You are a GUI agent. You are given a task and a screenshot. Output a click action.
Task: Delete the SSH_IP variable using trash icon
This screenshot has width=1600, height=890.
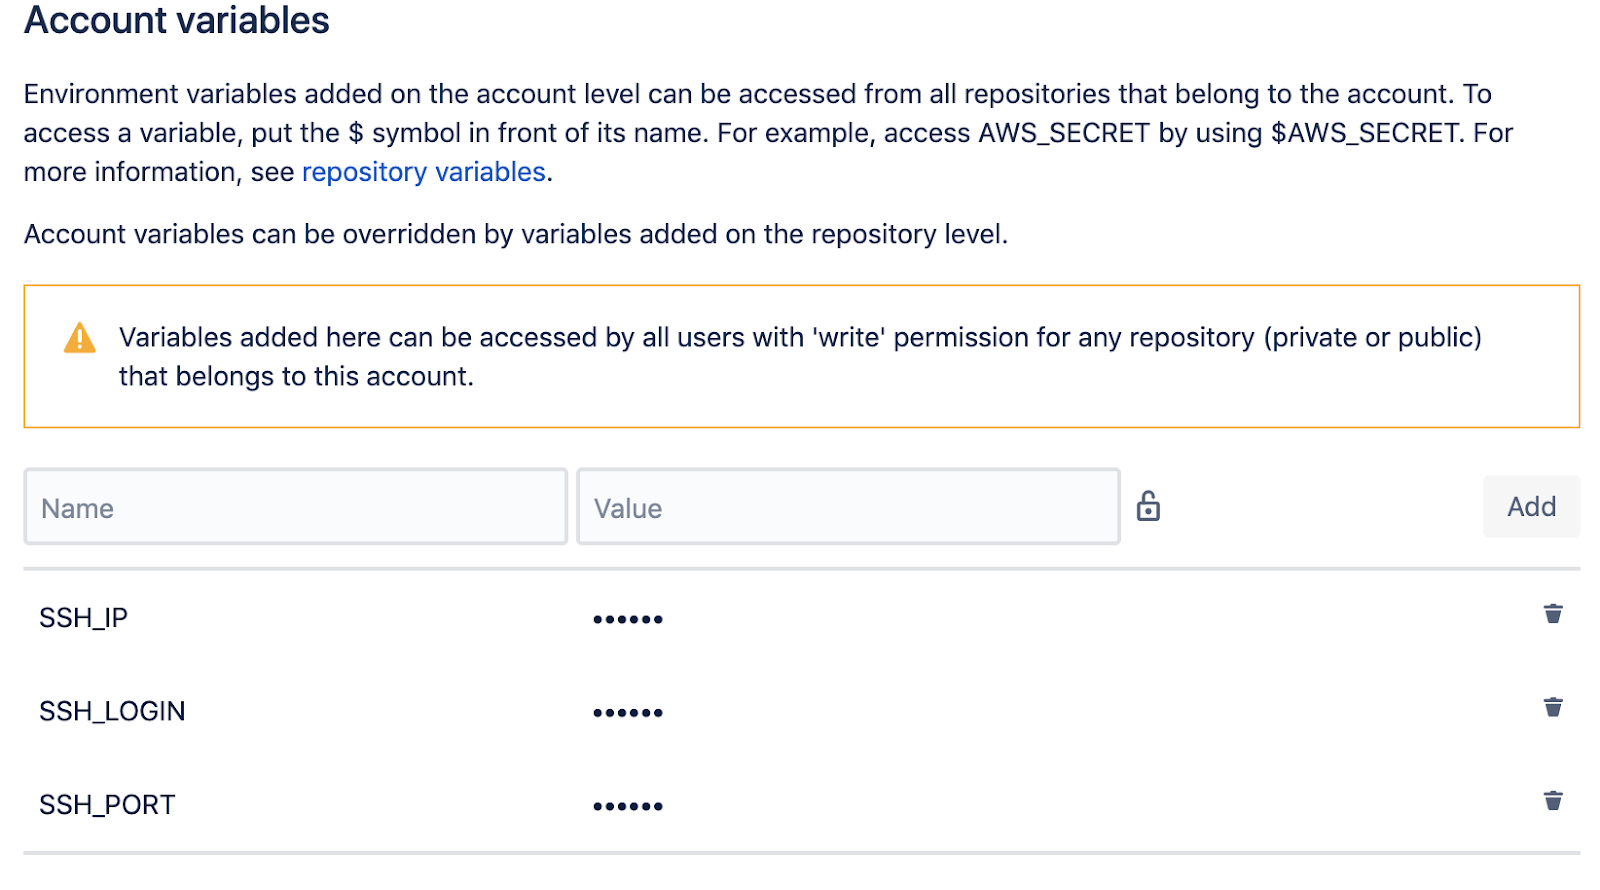click(x=1552, y=615)
